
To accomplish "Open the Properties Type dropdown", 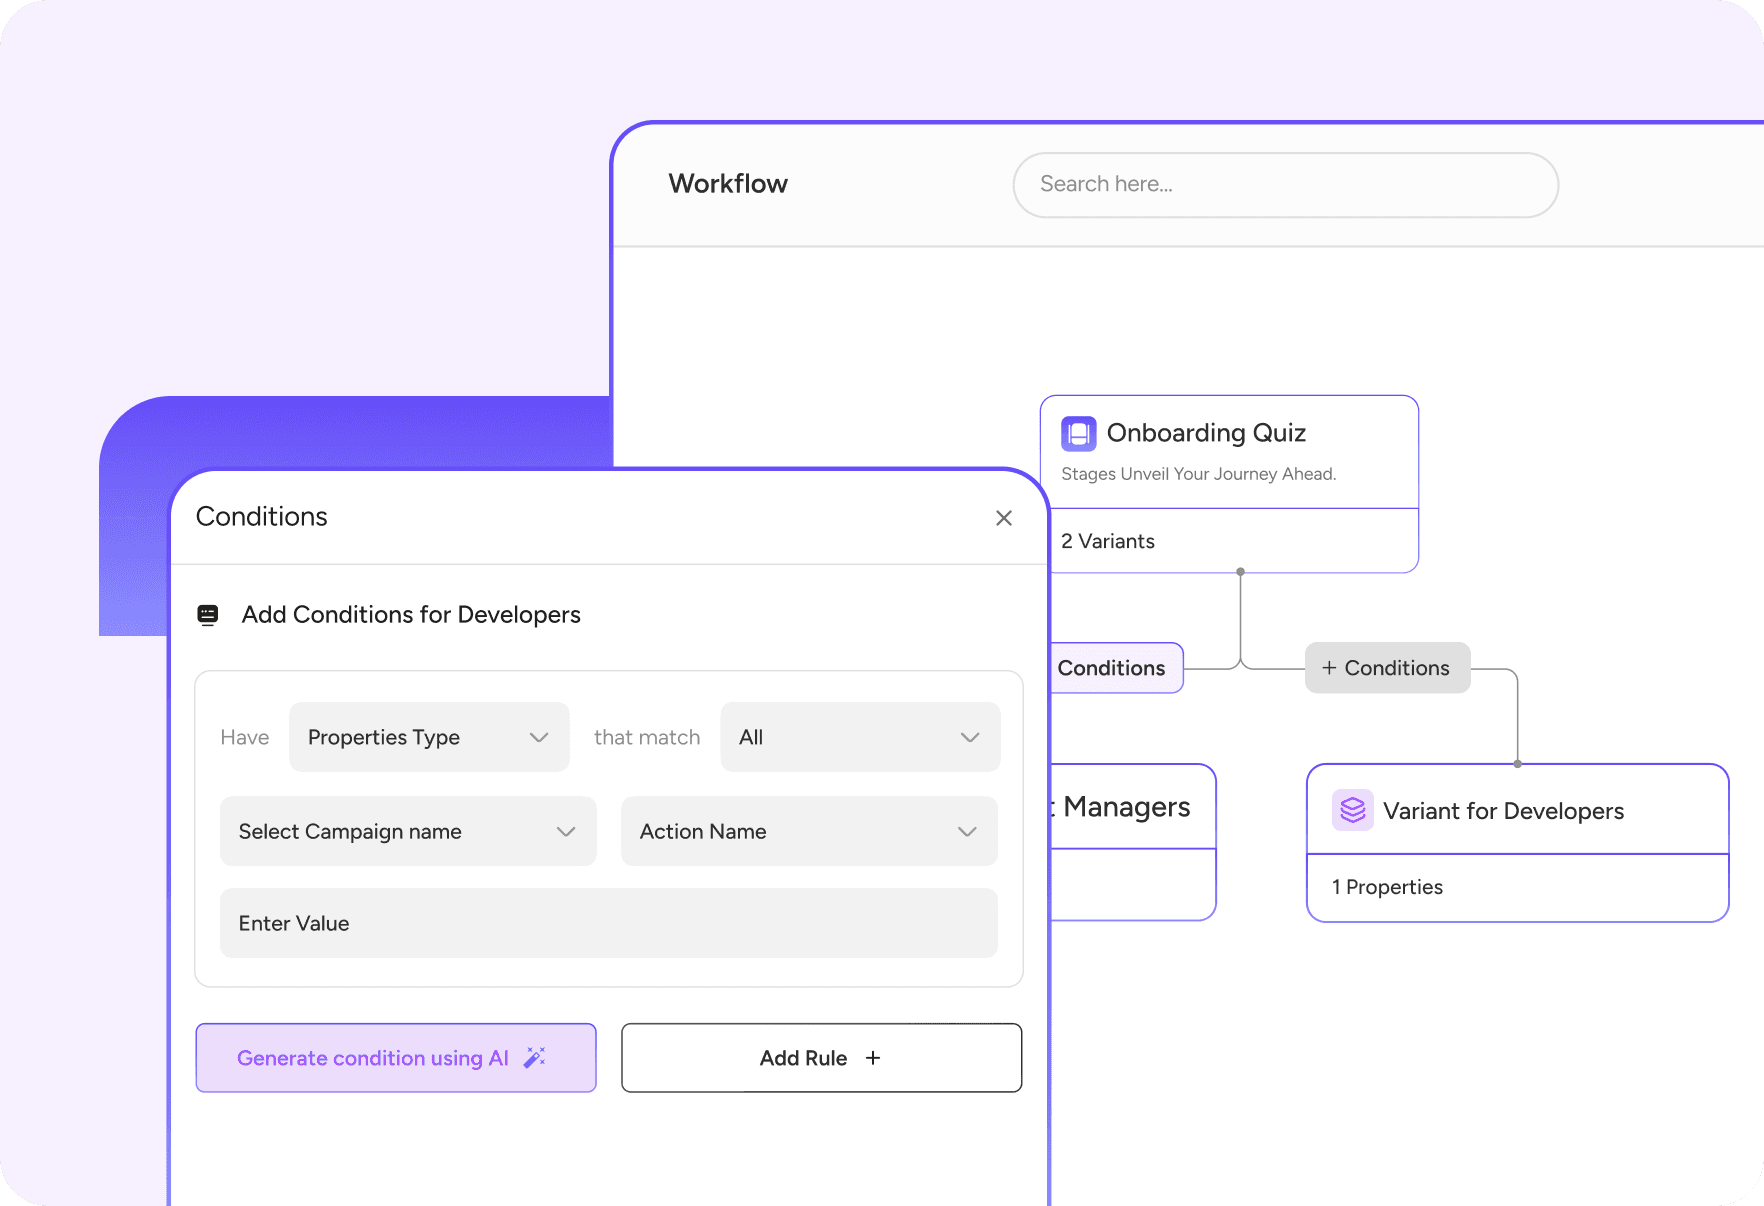I will click(x=429, y=737).
